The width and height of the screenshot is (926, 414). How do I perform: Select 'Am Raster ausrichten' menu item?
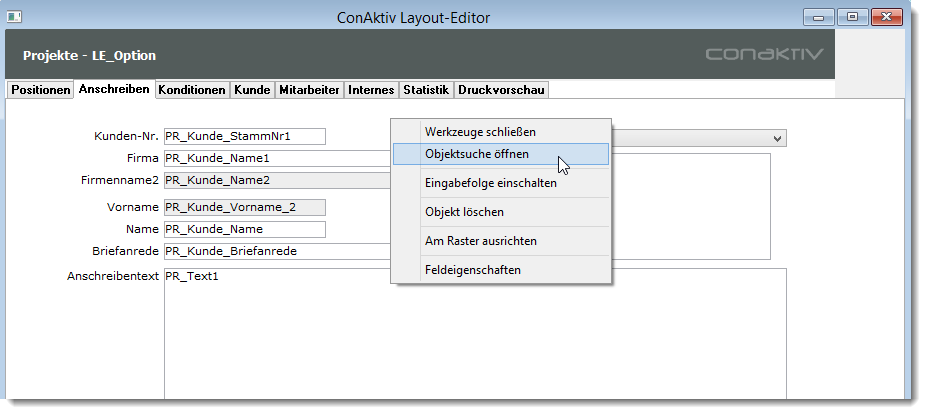480,241
